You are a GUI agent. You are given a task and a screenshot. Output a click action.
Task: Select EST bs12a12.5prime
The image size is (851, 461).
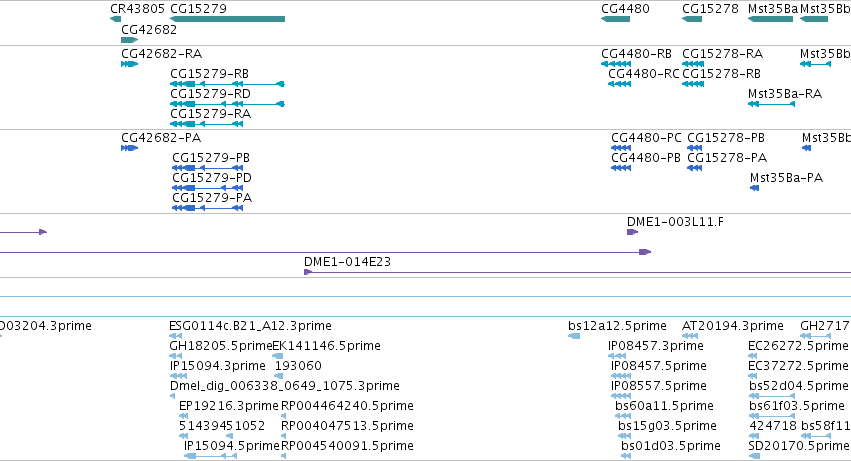point(618,326)
